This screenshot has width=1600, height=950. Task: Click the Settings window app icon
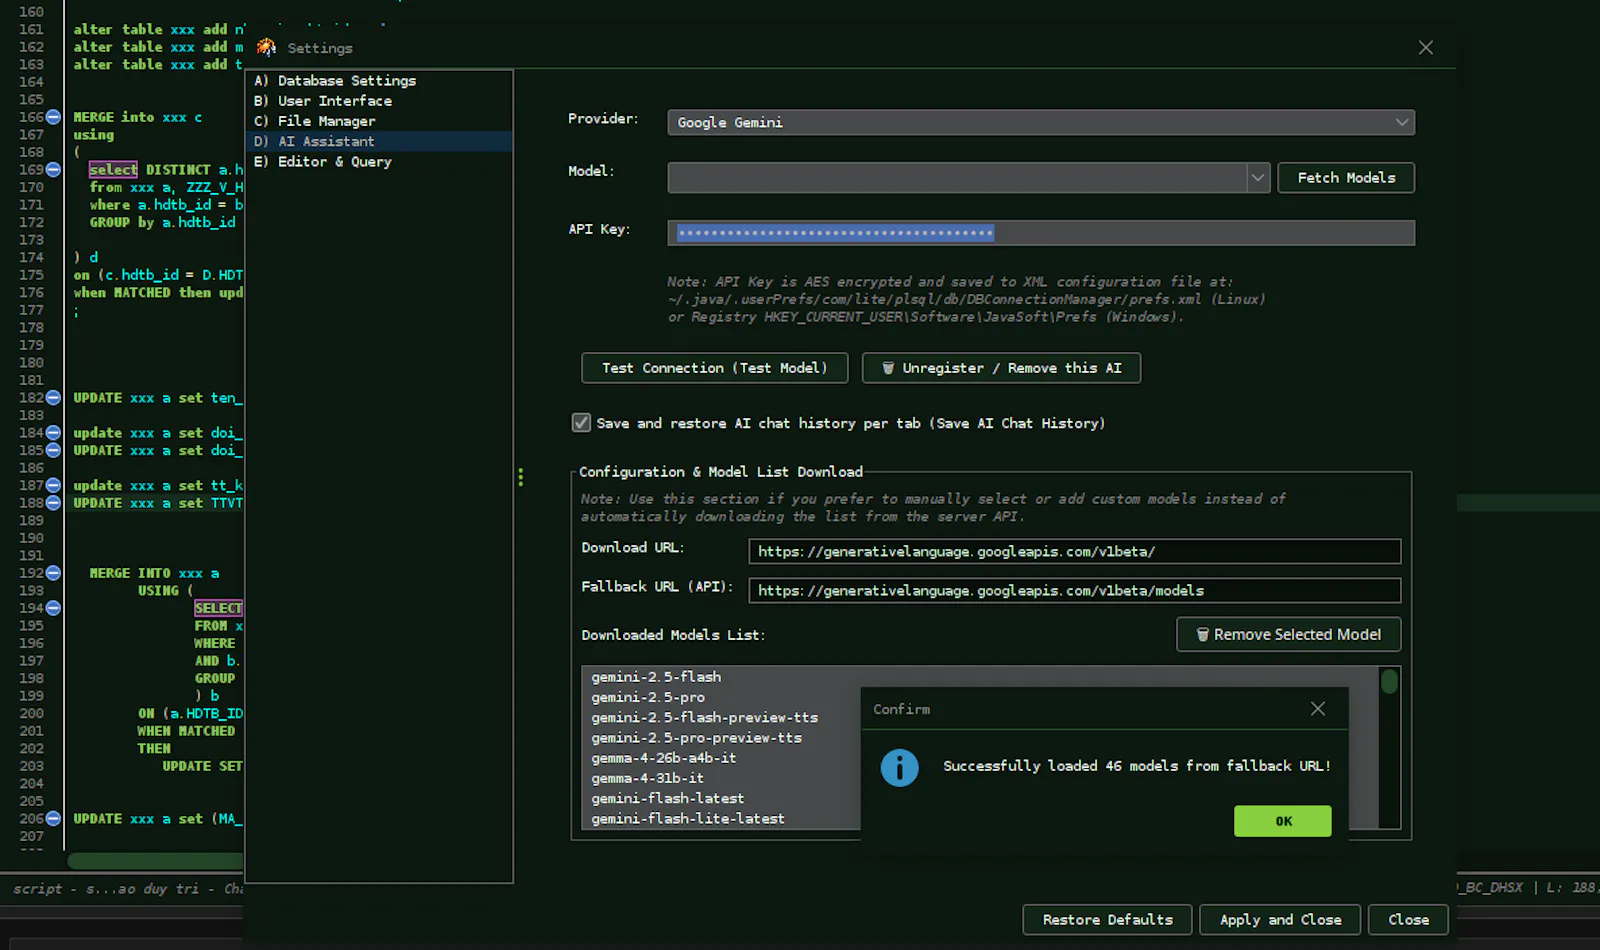tap(266, 47)
